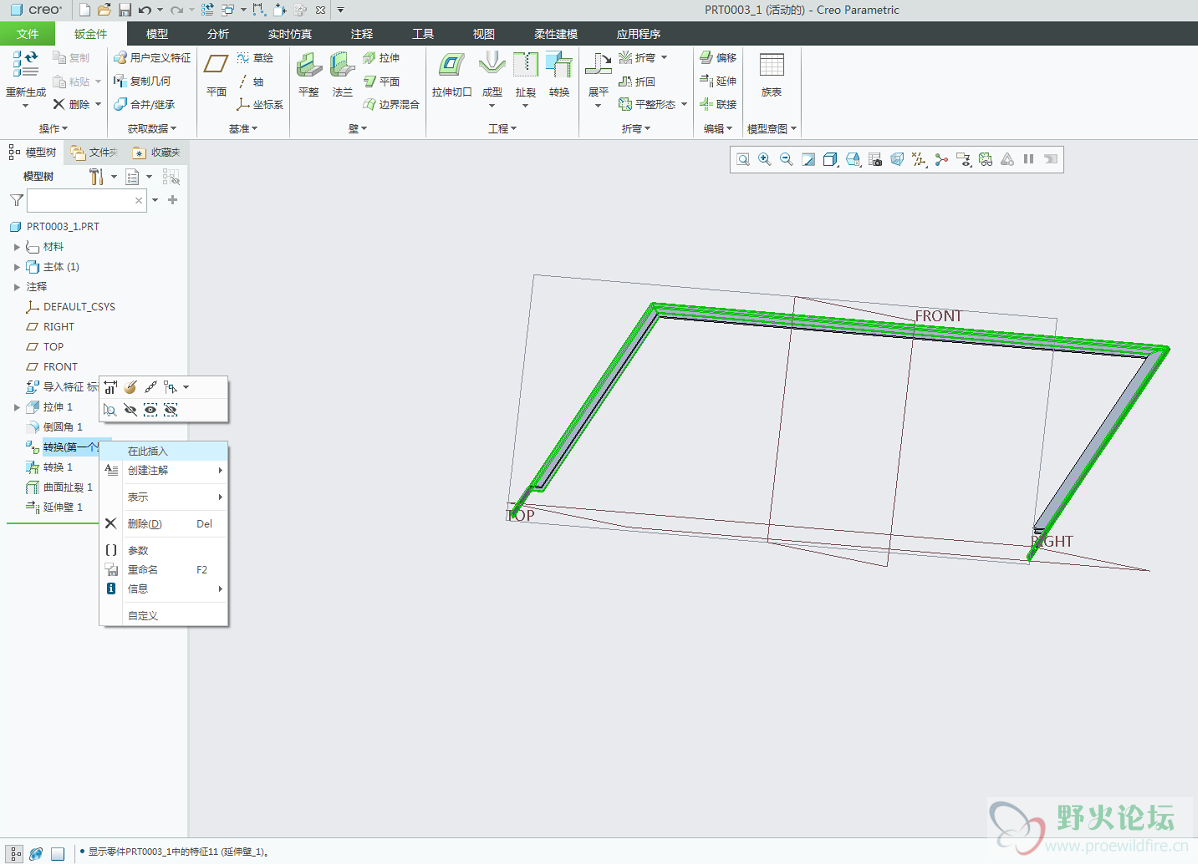Switch to the 分析 ribbon tab

click(218, 34)
